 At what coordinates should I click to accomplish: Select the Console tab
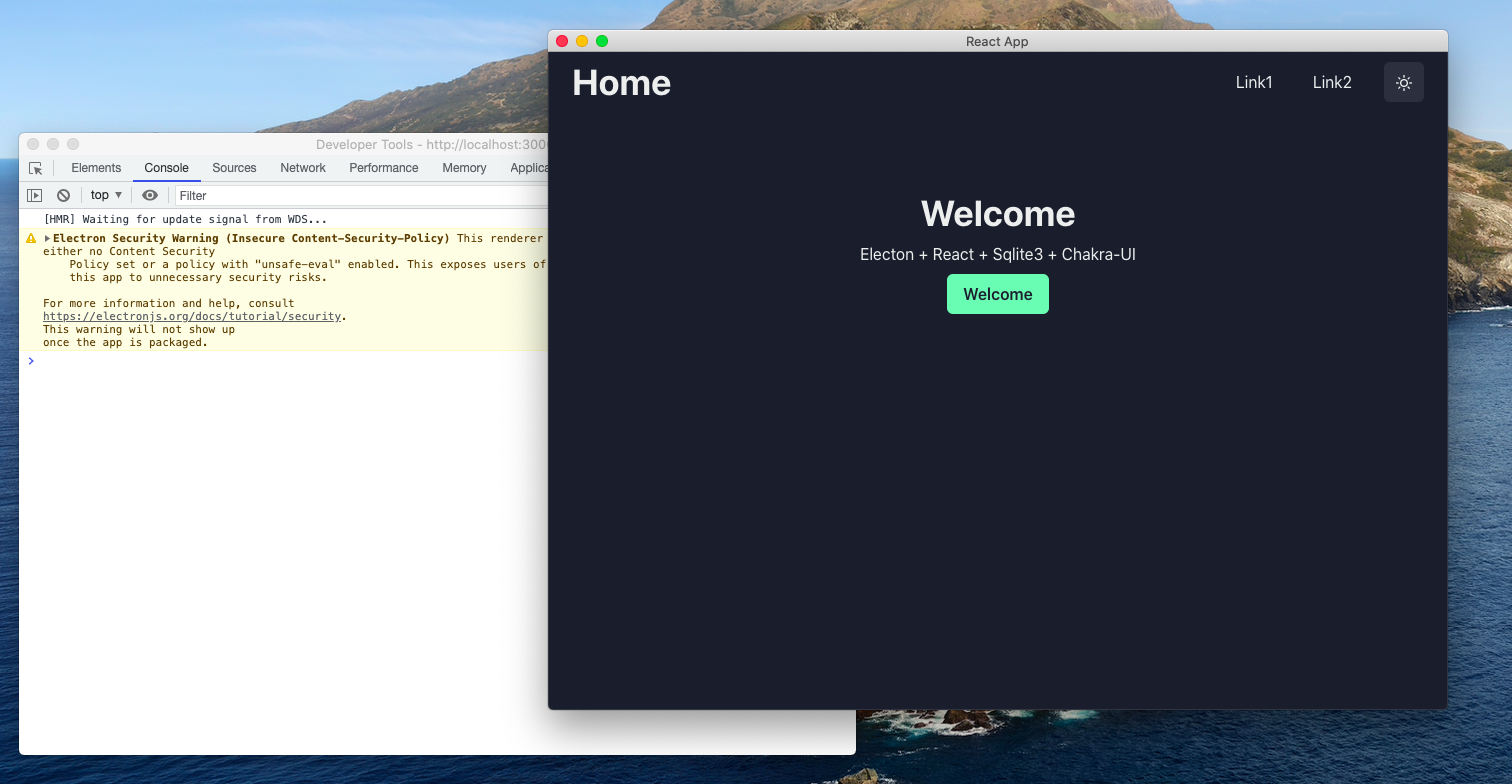coord(166,168)
